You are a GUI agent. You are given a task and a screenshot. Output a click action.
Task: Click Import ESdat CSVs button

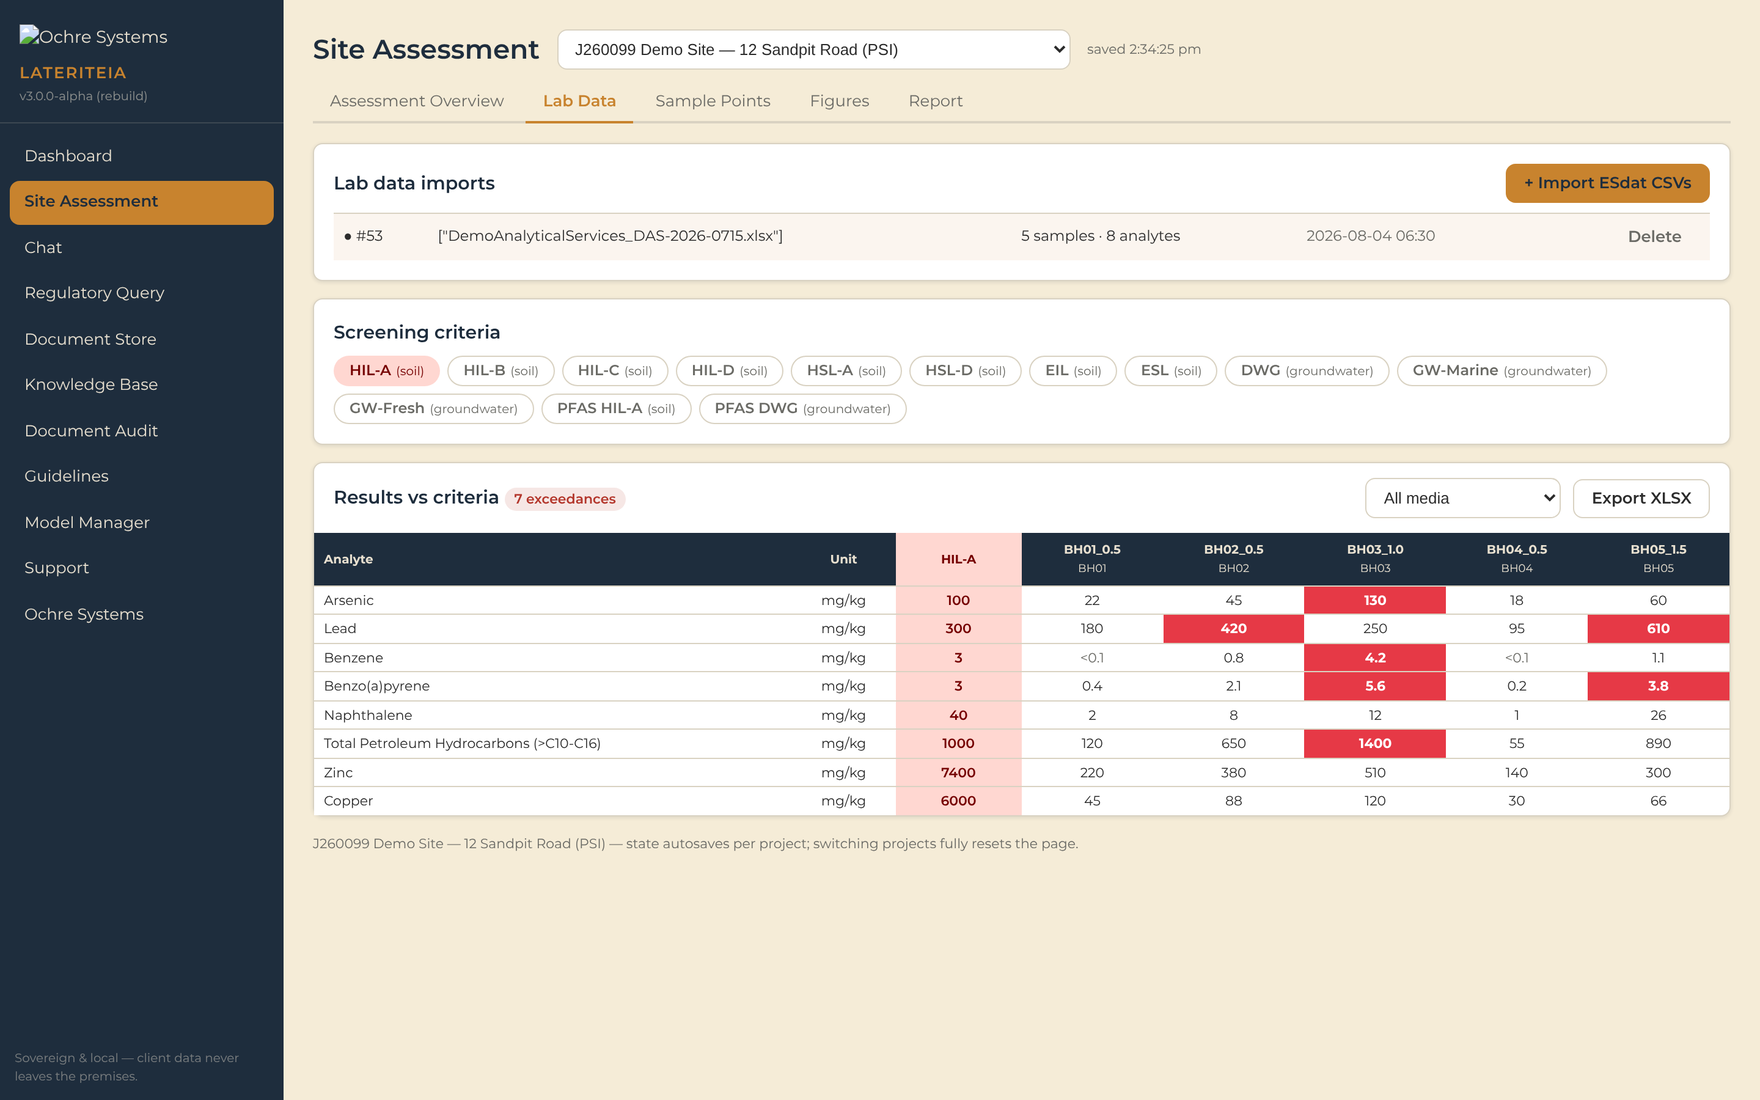coord(1607,183)
